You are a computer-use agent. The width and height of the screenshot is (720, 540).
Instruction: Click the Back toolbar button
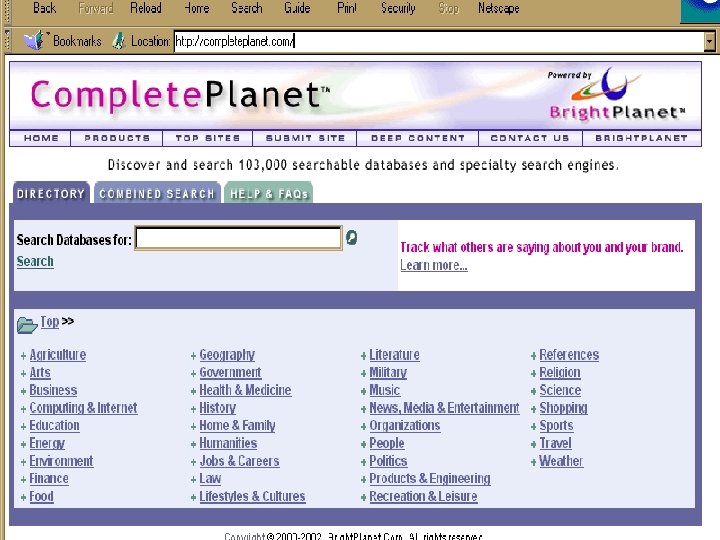point(45,8)
